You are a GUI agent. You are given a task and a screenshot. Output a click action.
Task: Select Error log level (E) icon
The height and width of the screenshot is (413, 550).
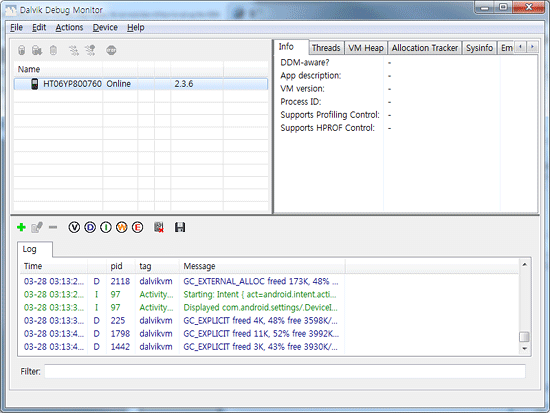click(138, 227)
